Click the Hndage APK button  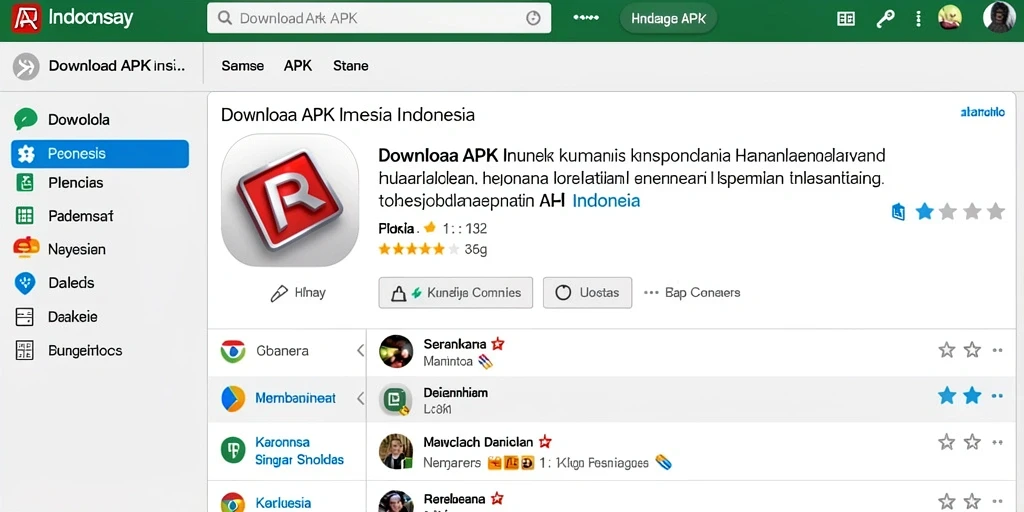point(668,18)
